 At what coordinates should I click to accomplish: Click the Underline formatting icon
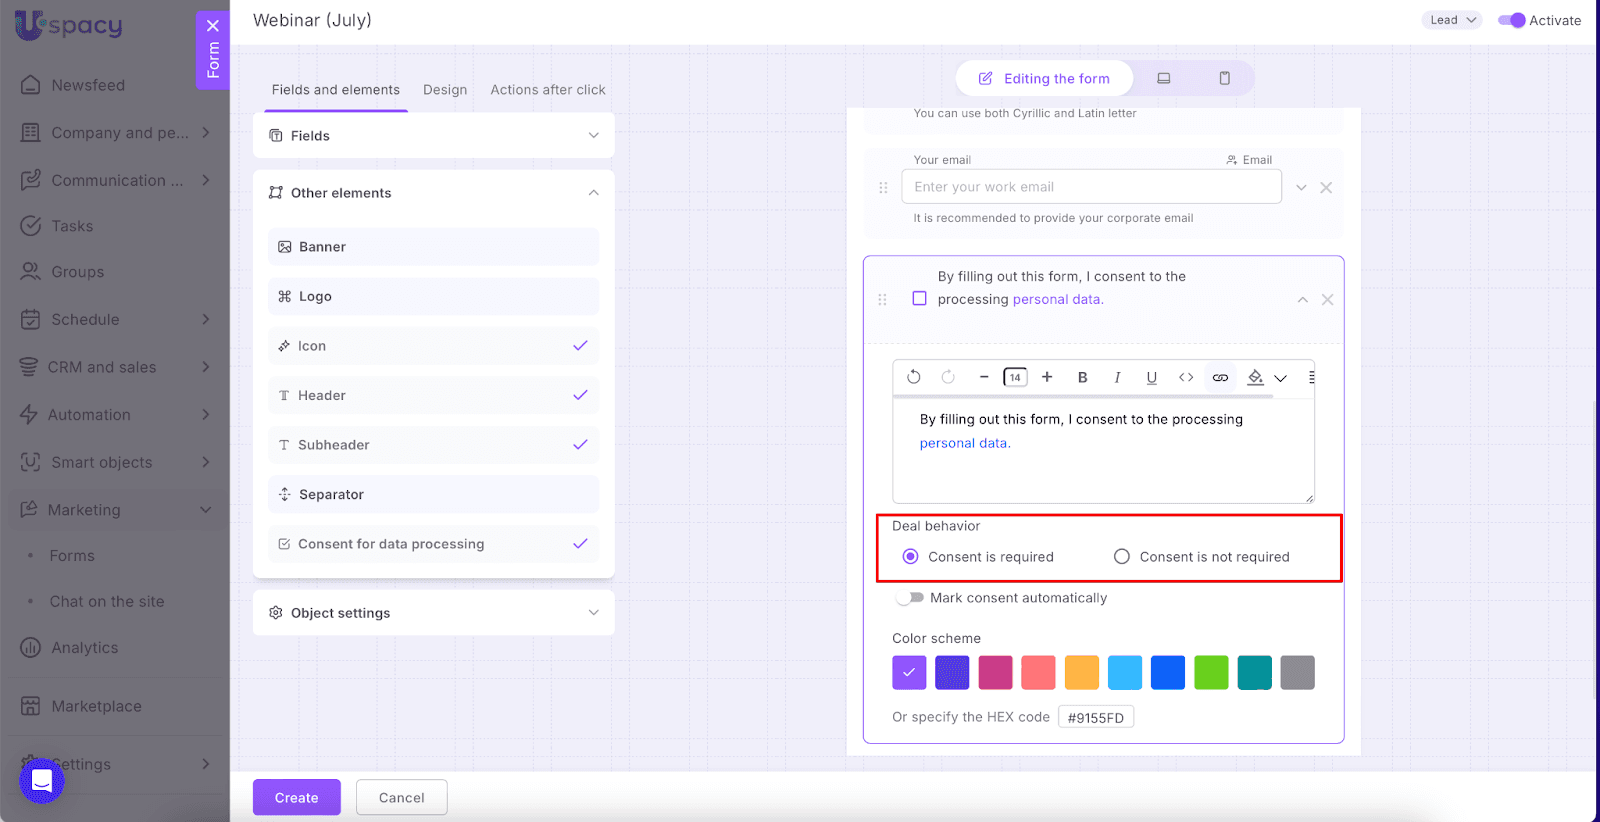pyautogui.click(x=1151, y=377)
